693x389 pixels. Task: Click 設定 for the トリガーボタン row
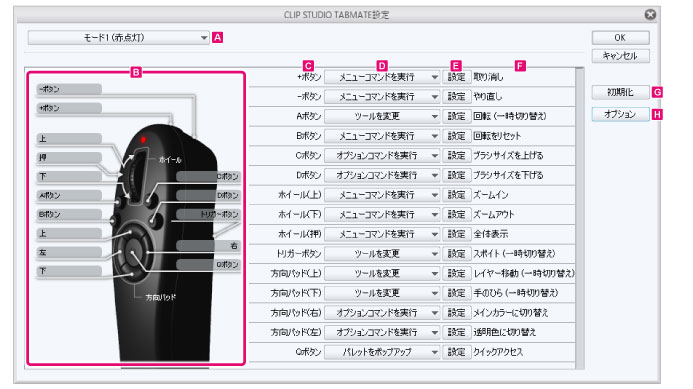[x=457, y=254]
